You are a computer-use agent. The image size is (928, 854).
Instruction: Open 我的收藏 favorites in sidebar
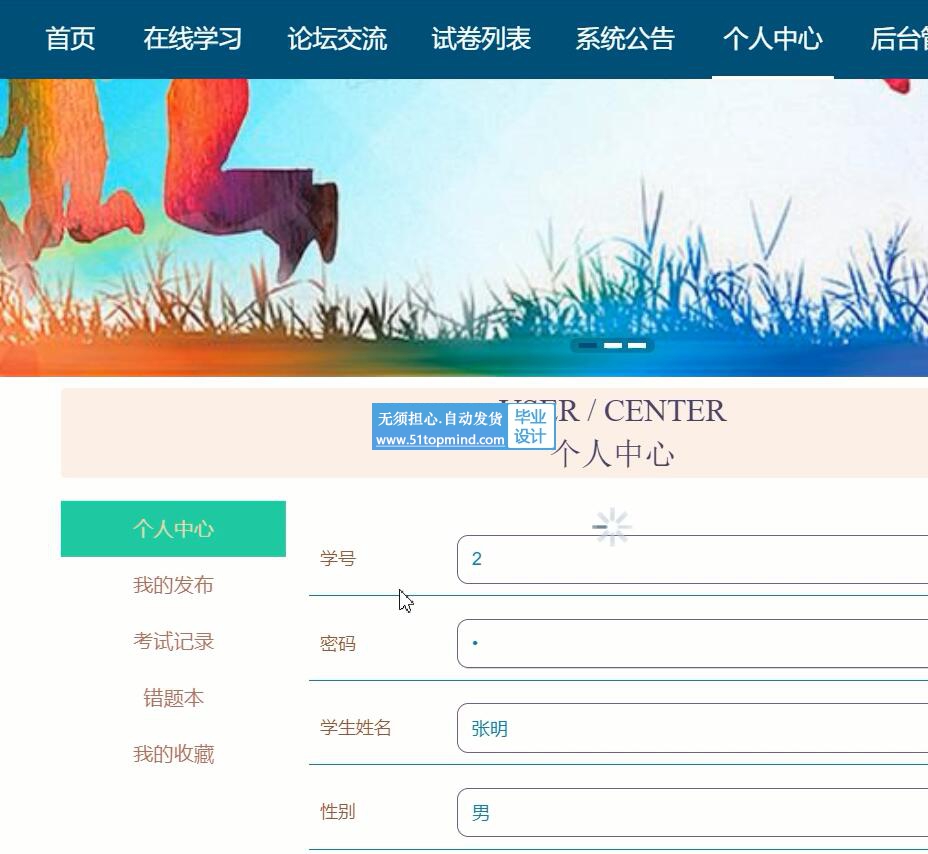[x=173, y=754]
